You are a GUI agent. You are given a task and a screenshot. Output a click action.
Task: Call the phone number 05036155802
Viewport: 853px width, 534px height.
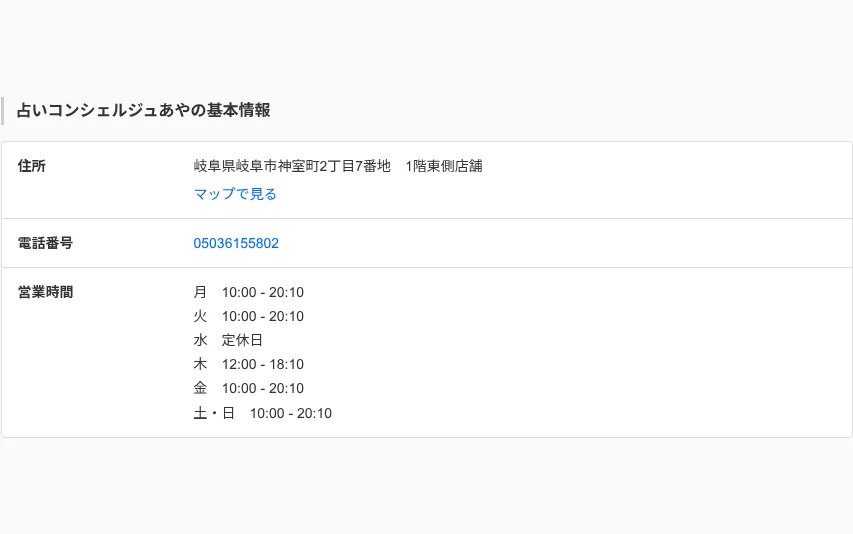[236, 243]
